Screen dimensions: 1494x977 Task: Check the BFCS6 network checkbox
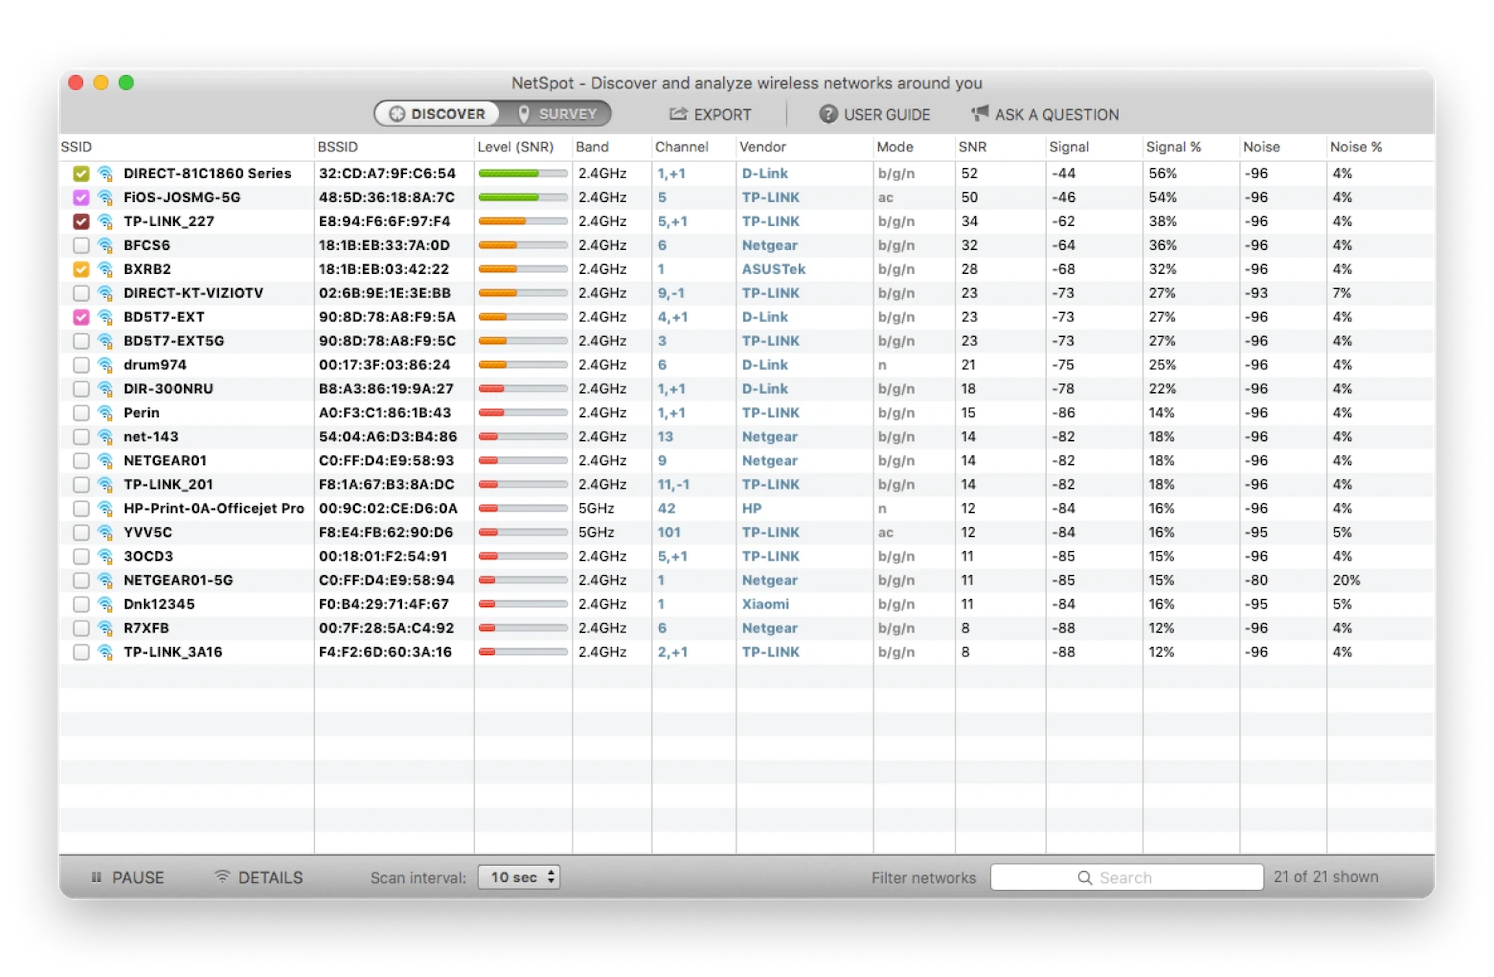point(81,246)
